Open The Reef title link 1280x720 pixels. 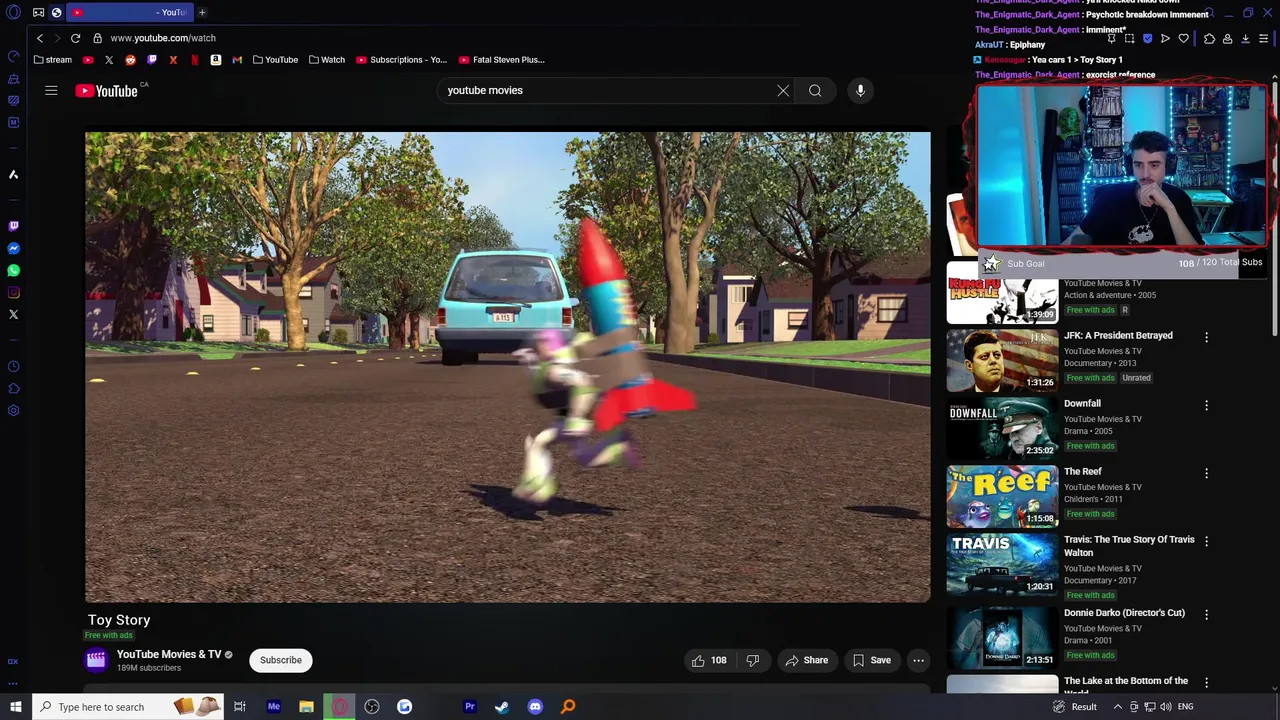(1083, 471)
